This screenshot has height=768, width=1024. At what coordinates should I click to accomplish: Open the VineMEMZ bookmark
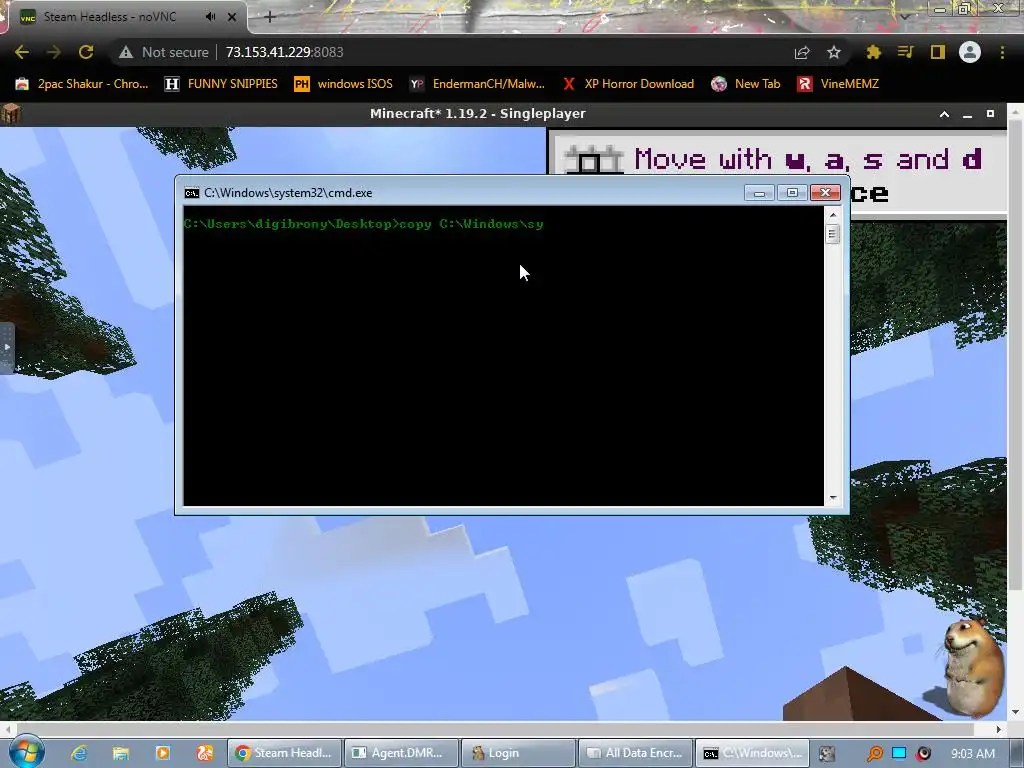tap(839, 84)
